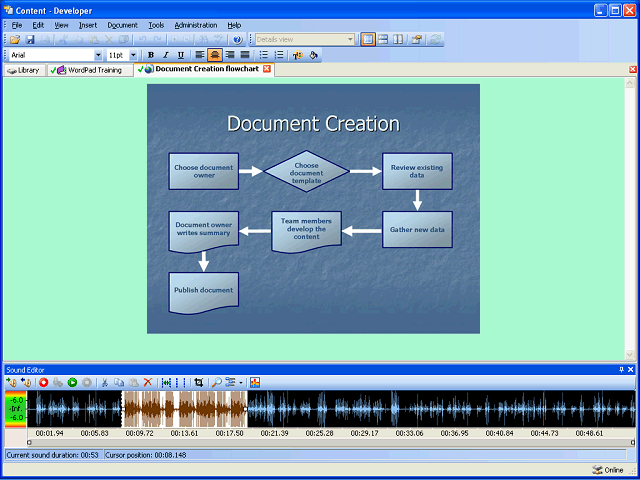Viewport: 640px width, 480px height.
Task: Open the Arial font name dropdown
Action: pyautogui.click(x=98, y=55)
